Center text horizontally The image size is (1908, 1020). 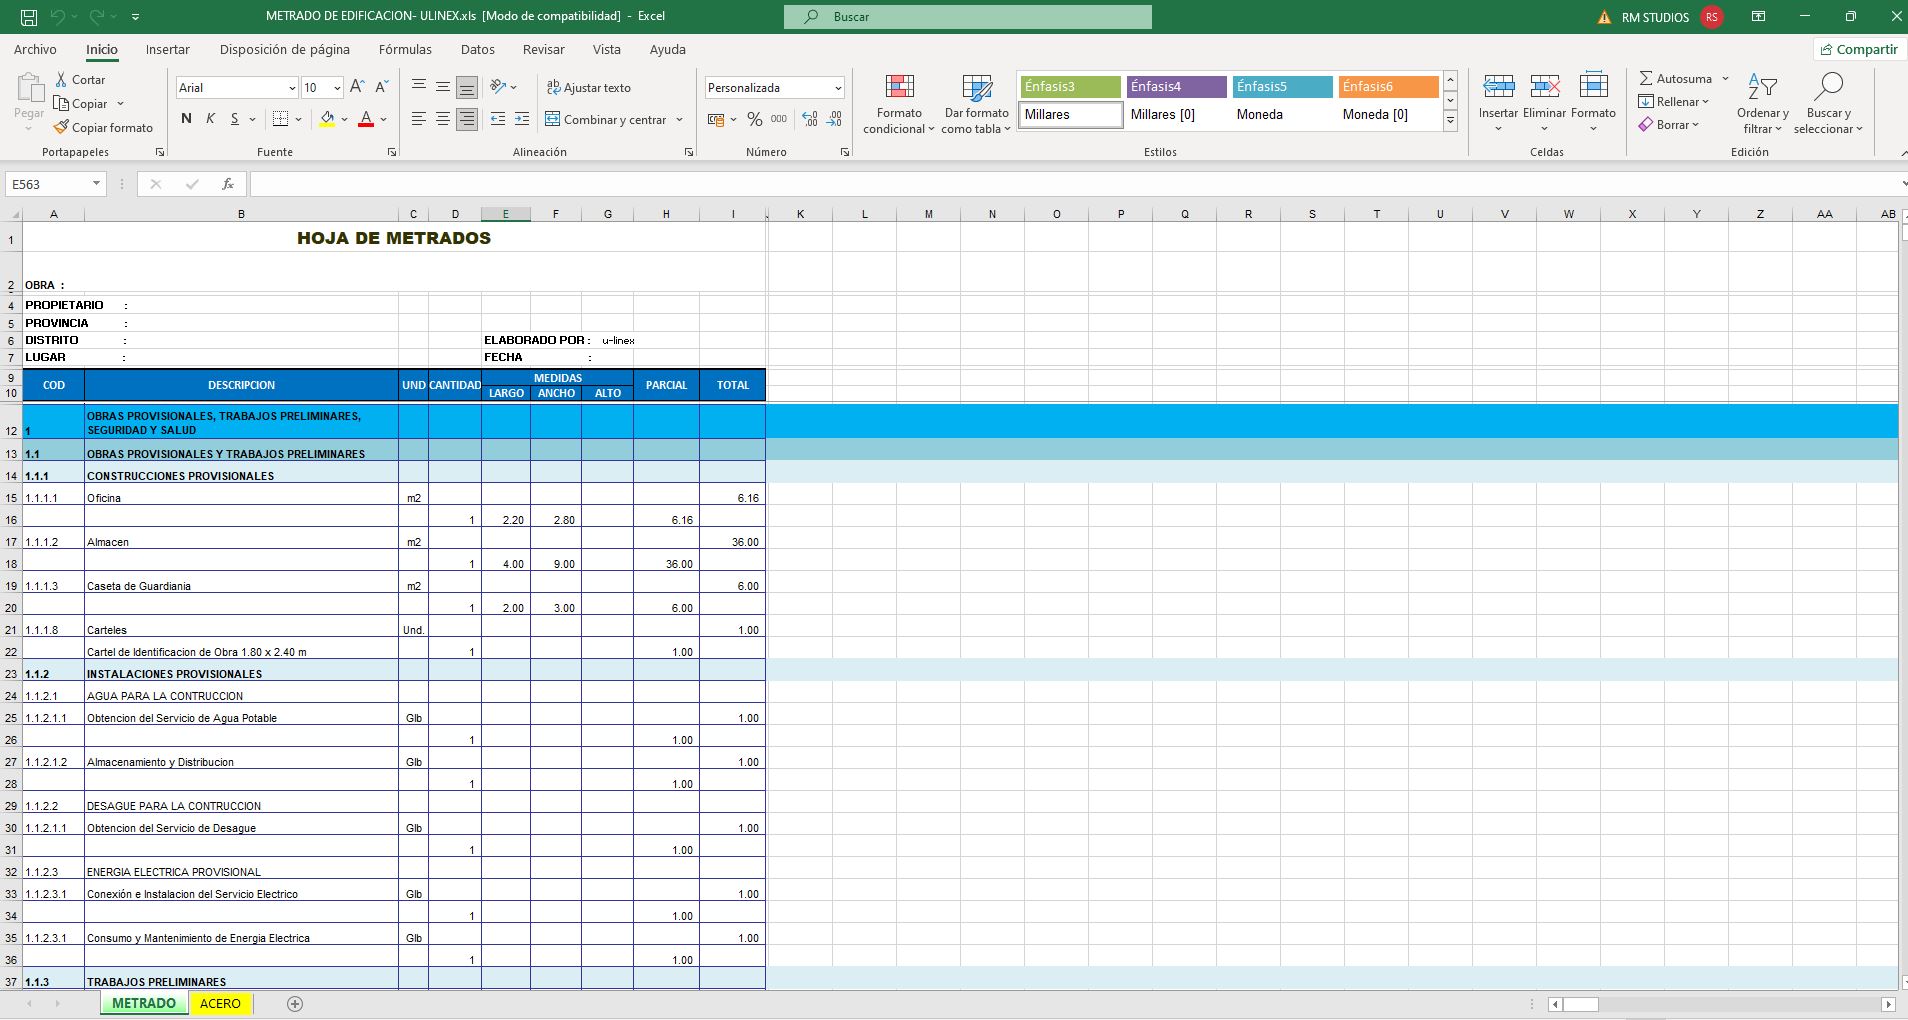click(443, 119)
